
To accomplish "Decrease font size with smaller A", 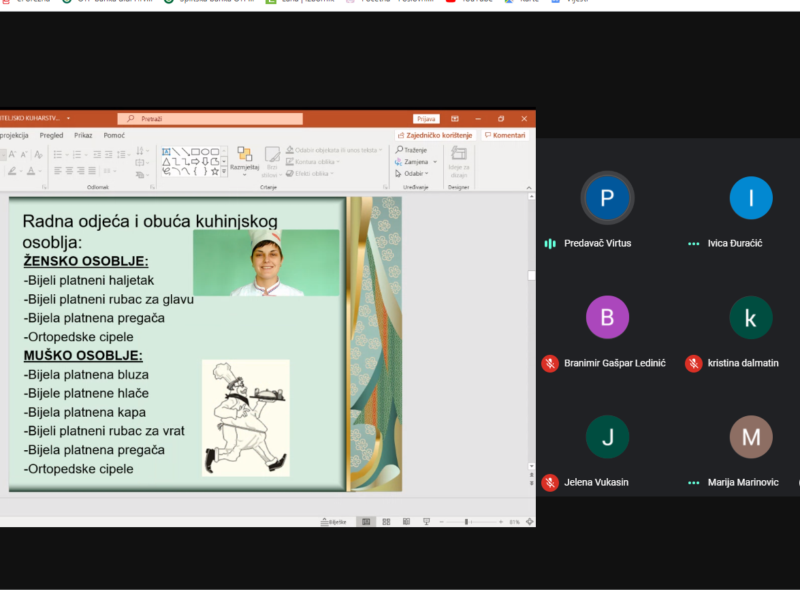I will 23,154.
